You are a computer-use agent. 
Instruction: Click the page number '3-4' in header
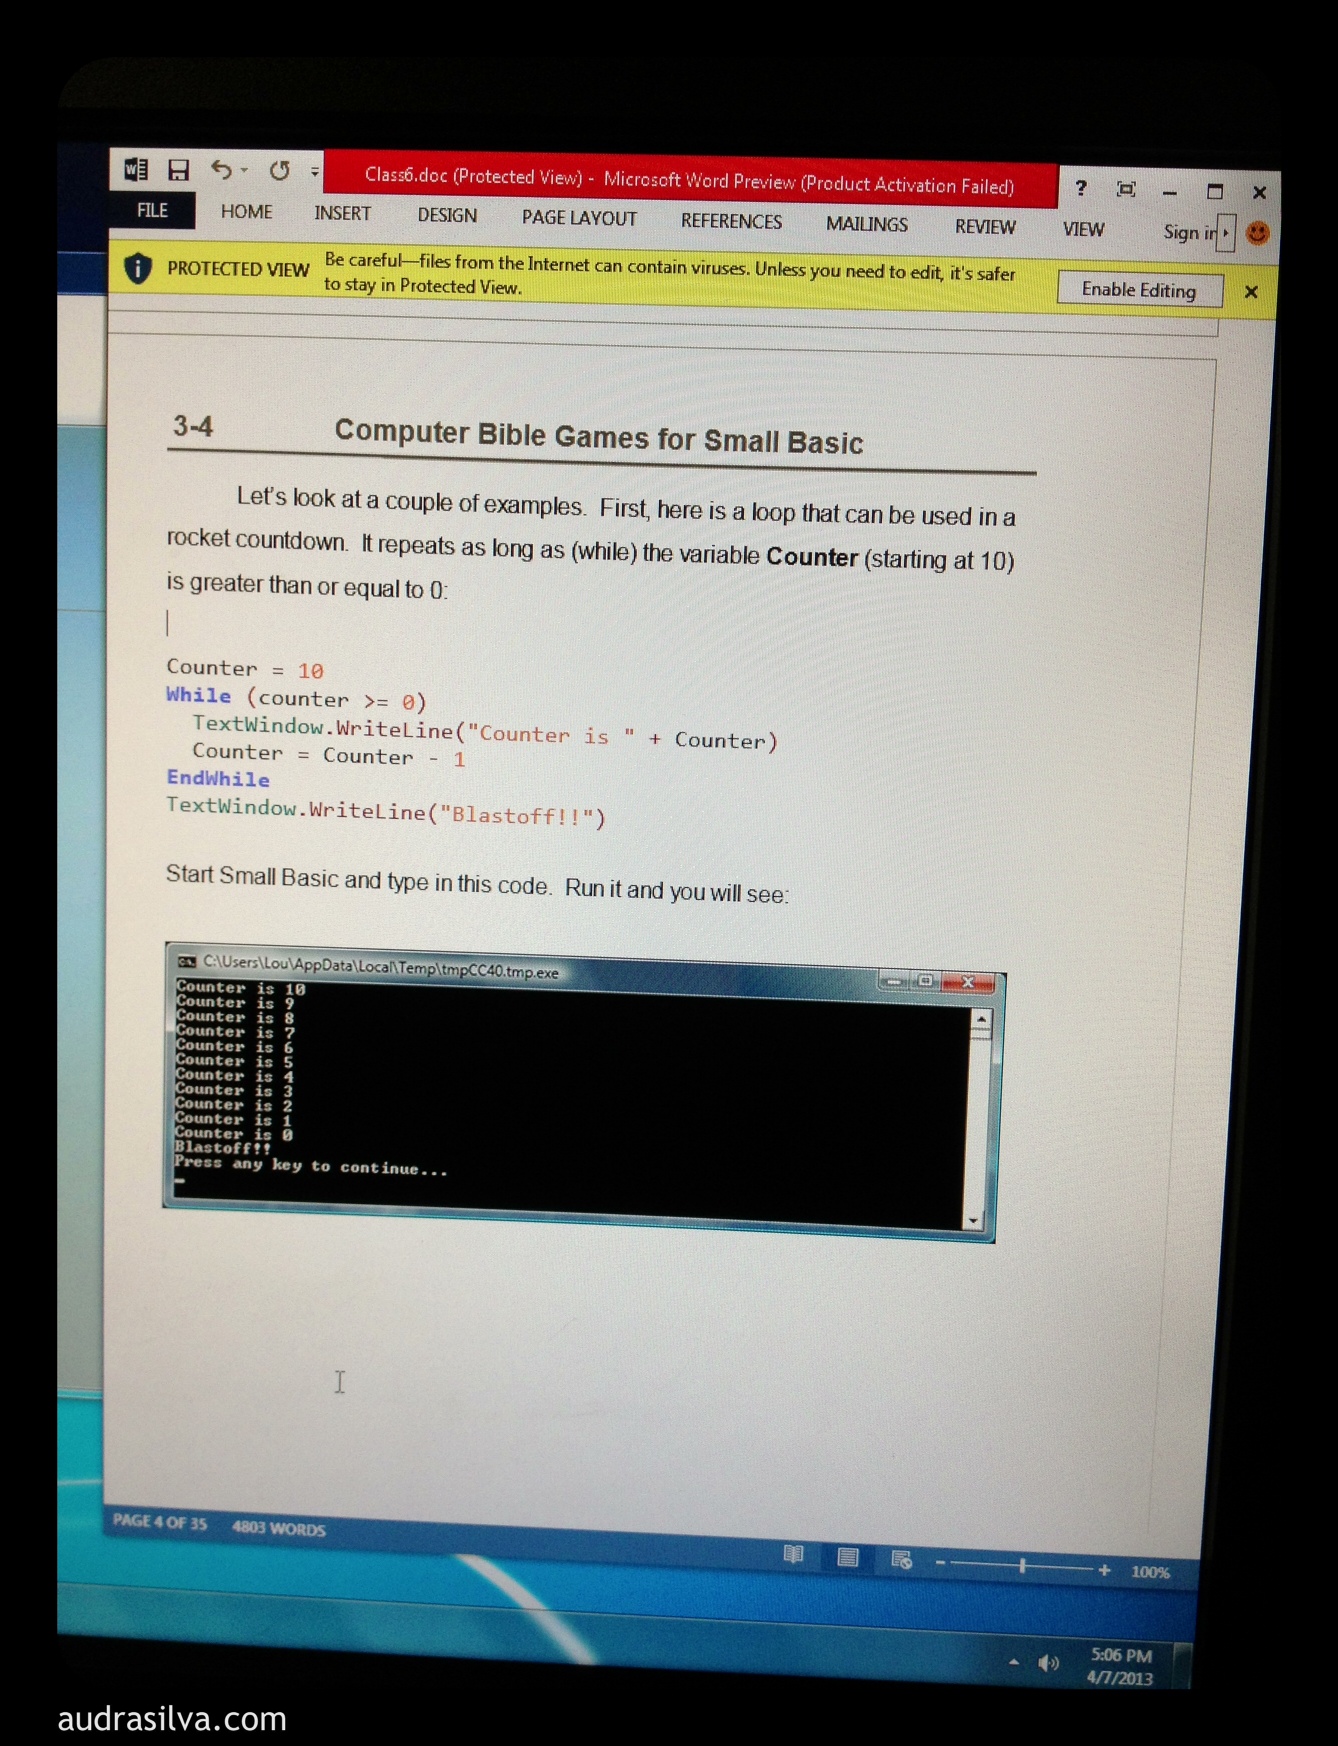pos(193,427)
